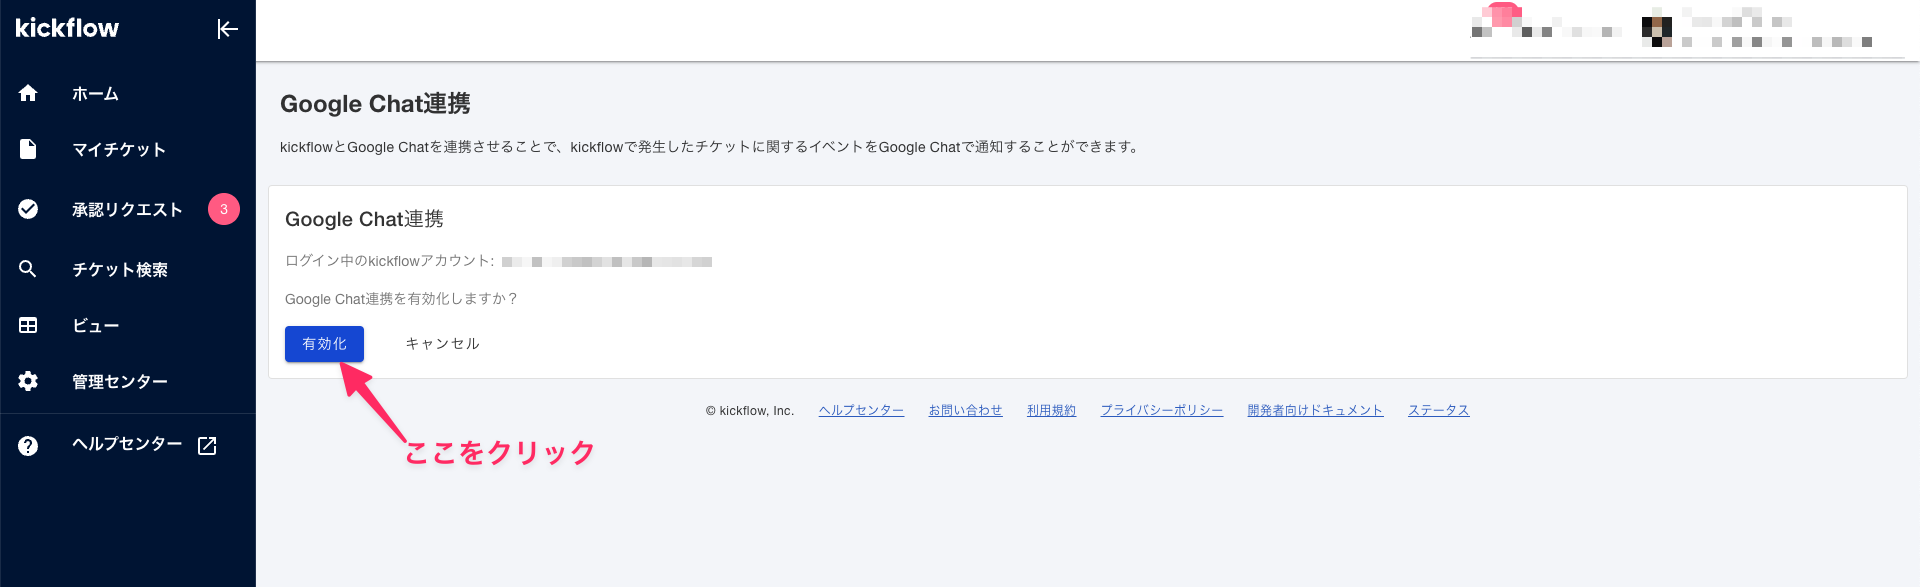Click the キャンセル button
The height and width of the screenshot is (587, 1920).
(x=442, y=344)
